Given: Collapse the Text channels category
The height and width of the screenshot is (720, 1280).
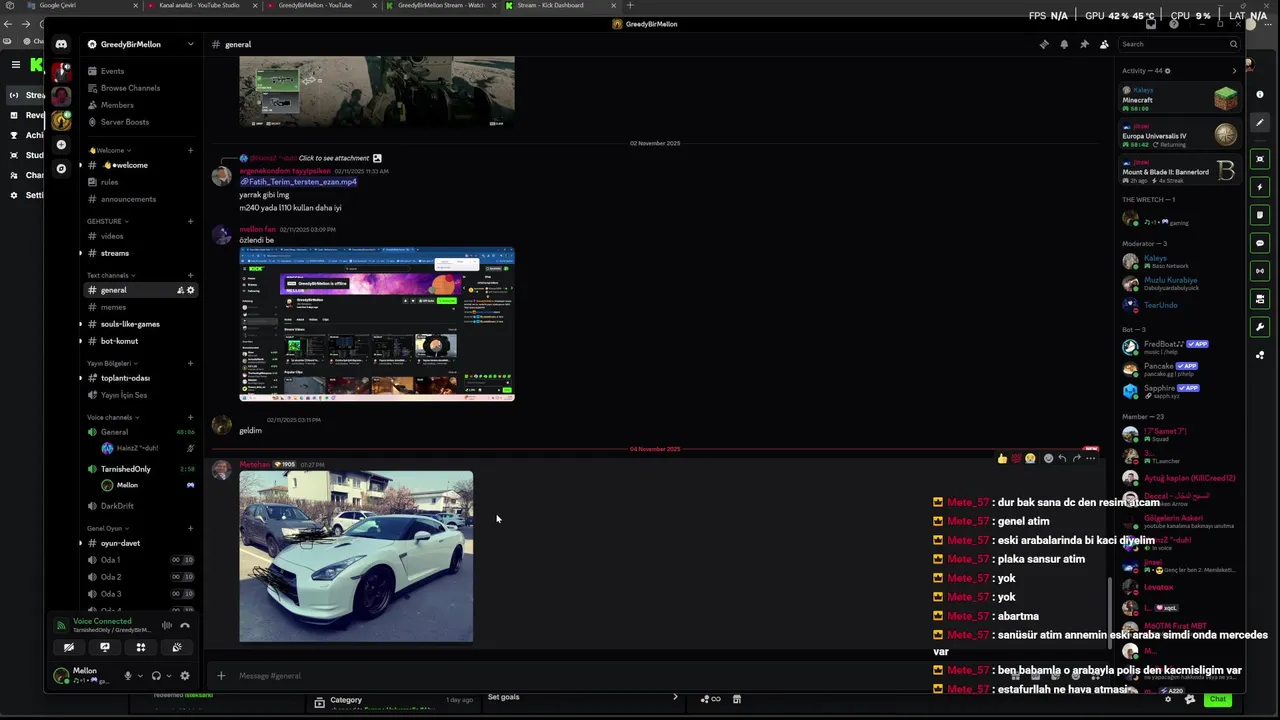Looking at the screenshot, I should (x=111, y=275).
